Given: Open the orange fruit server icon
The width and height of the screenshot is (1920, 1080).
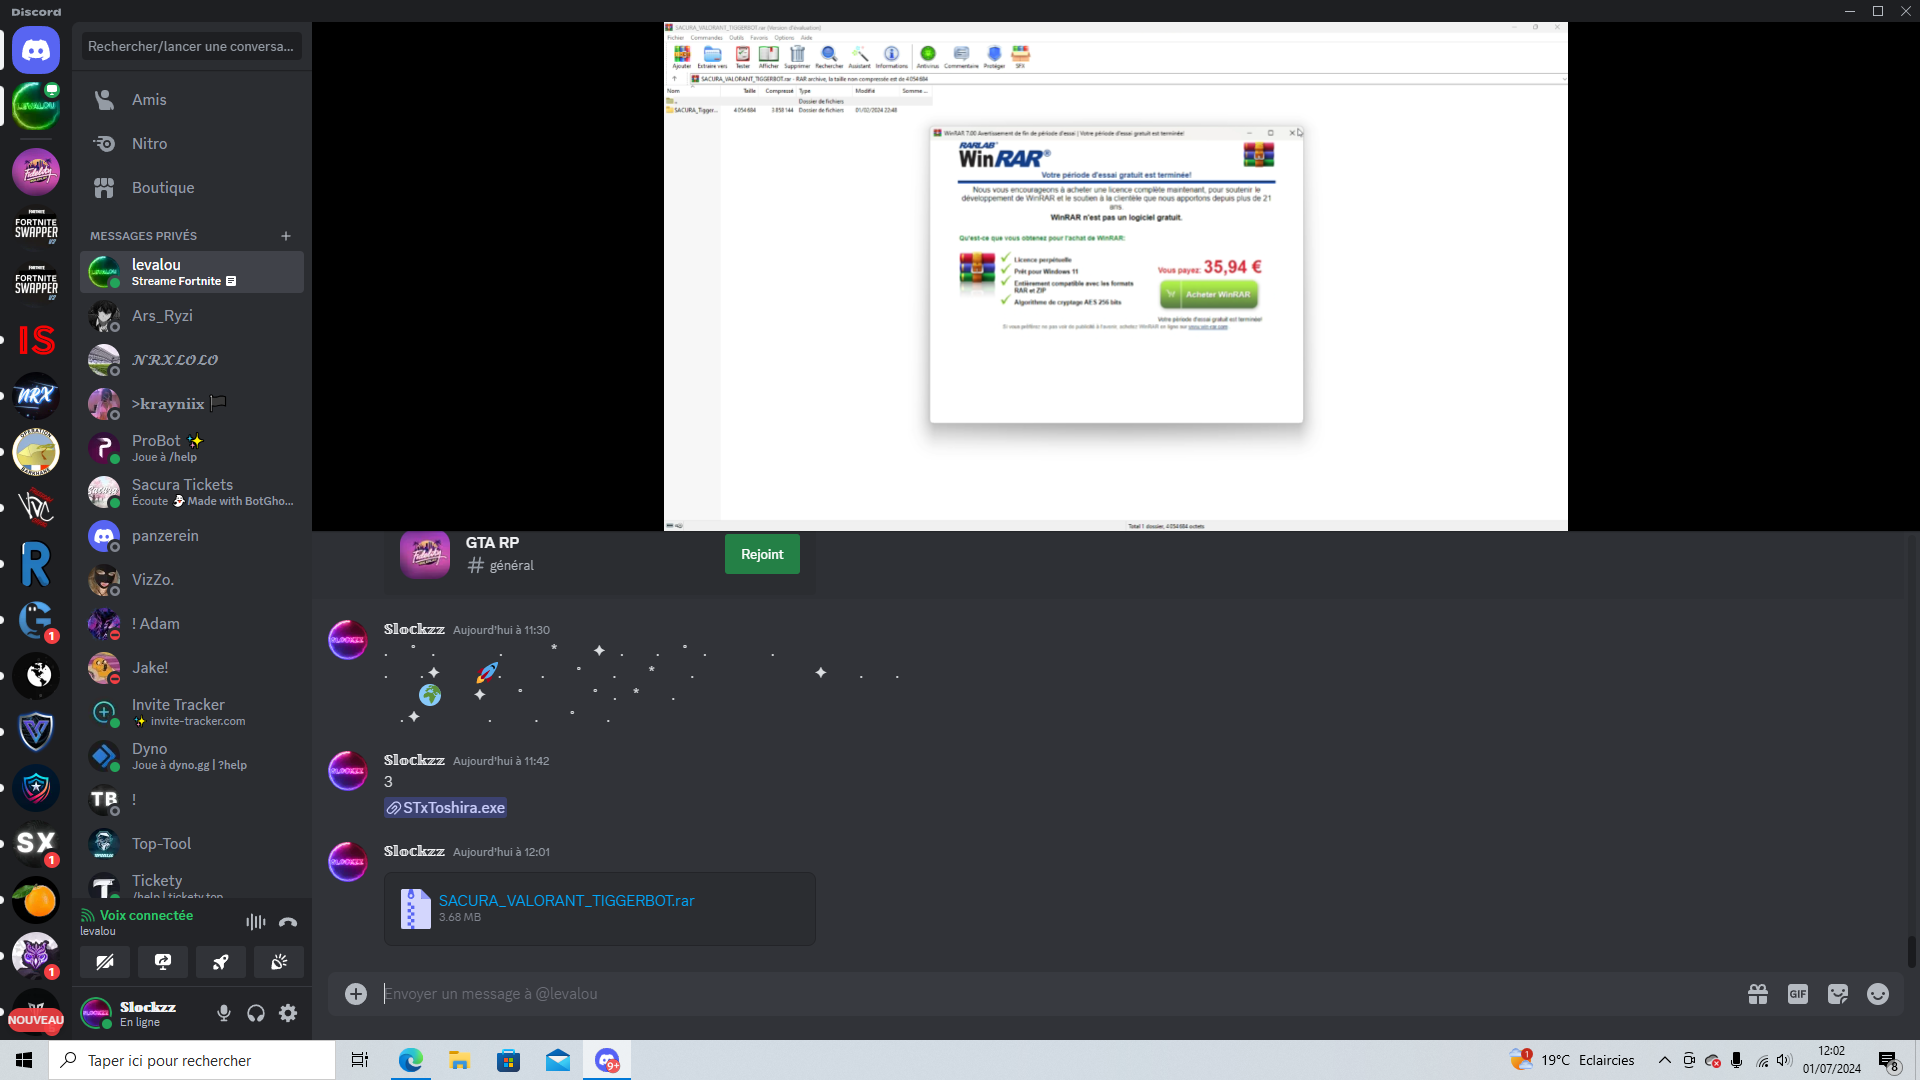Looking at the screenshot, I should pos(36,900).
